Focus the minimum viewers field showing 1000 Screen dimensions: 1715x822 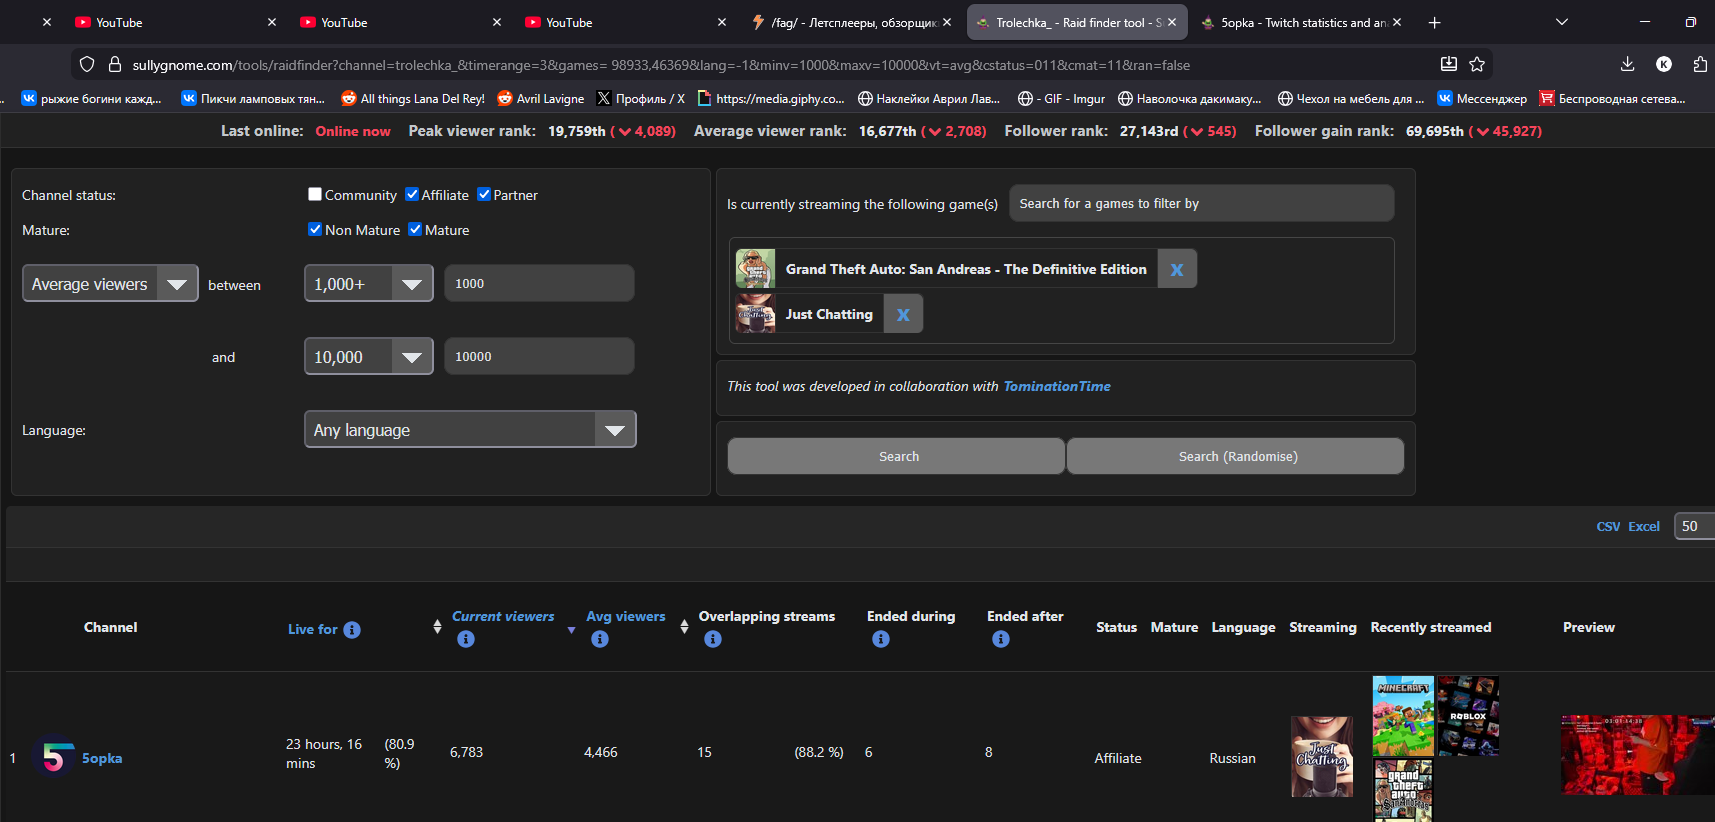tap(539, 283)
